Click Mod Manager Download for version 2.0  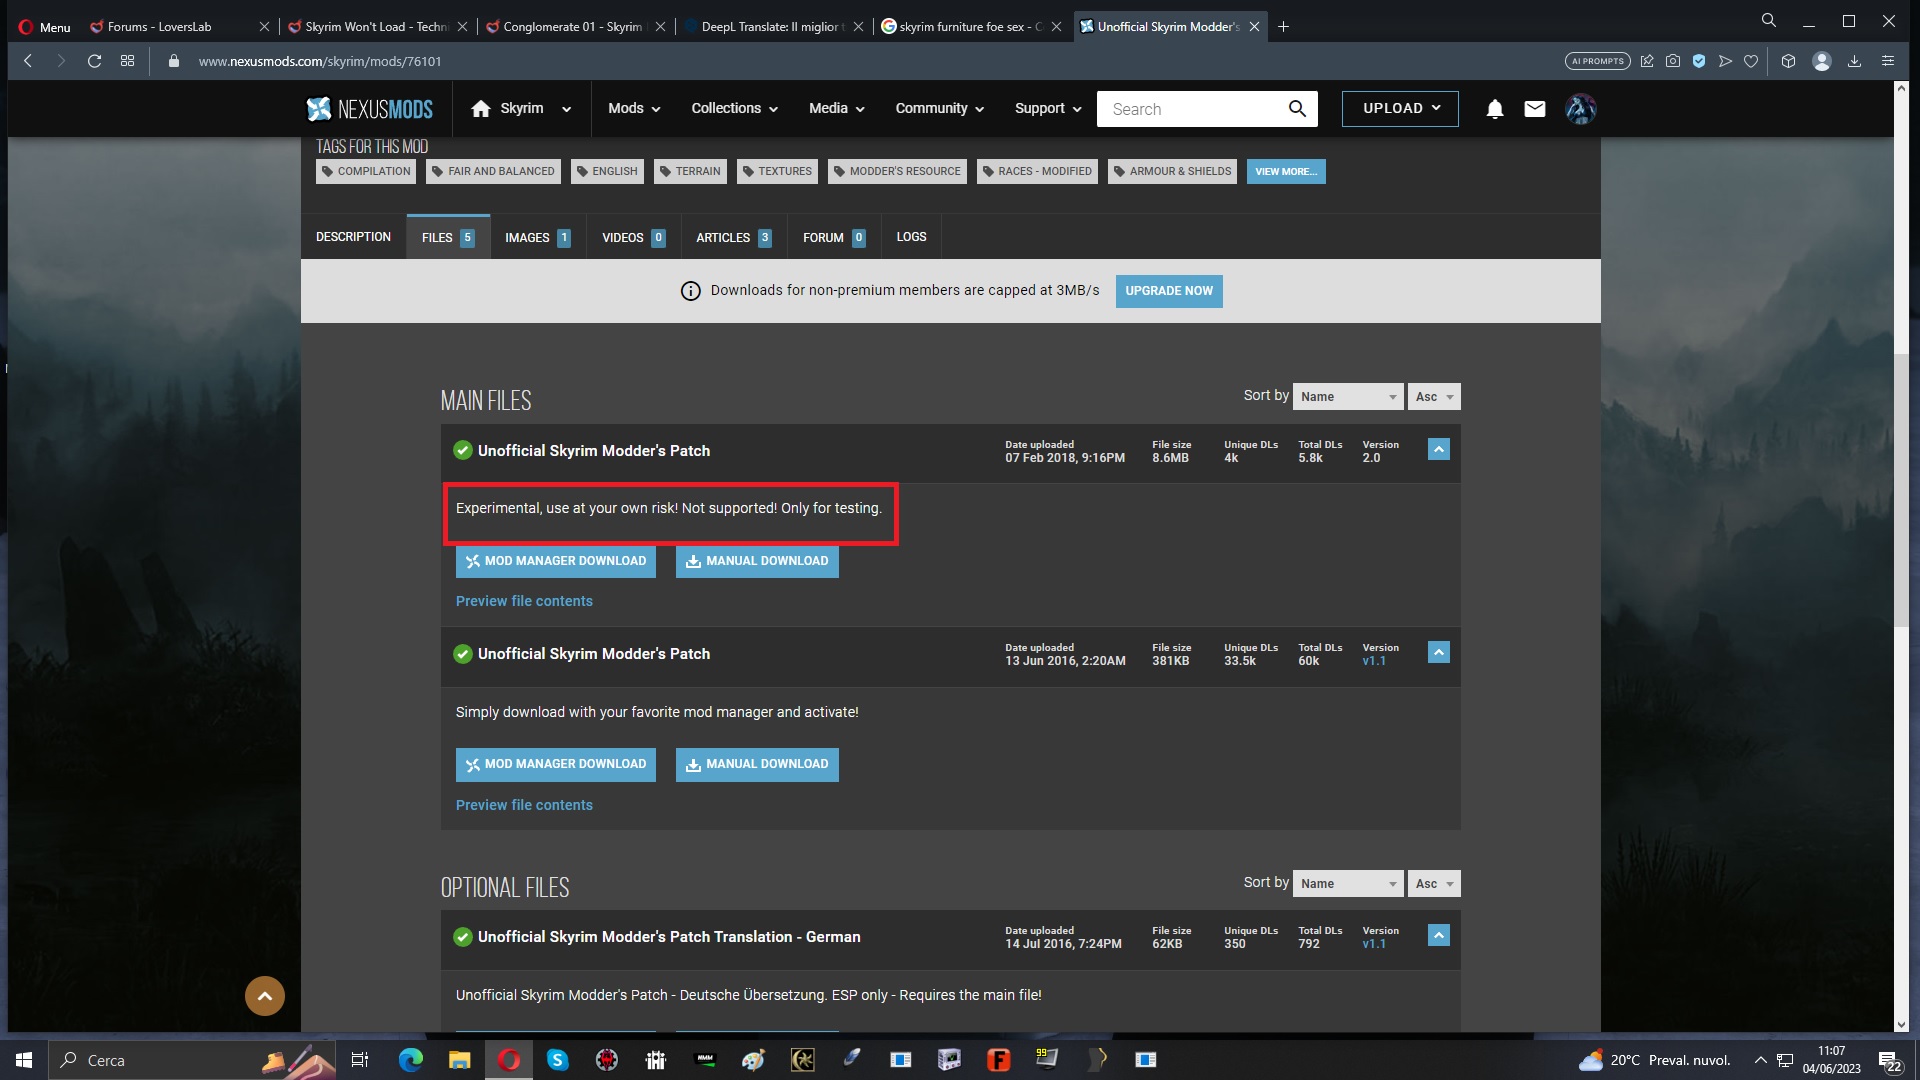click(556, 561)
